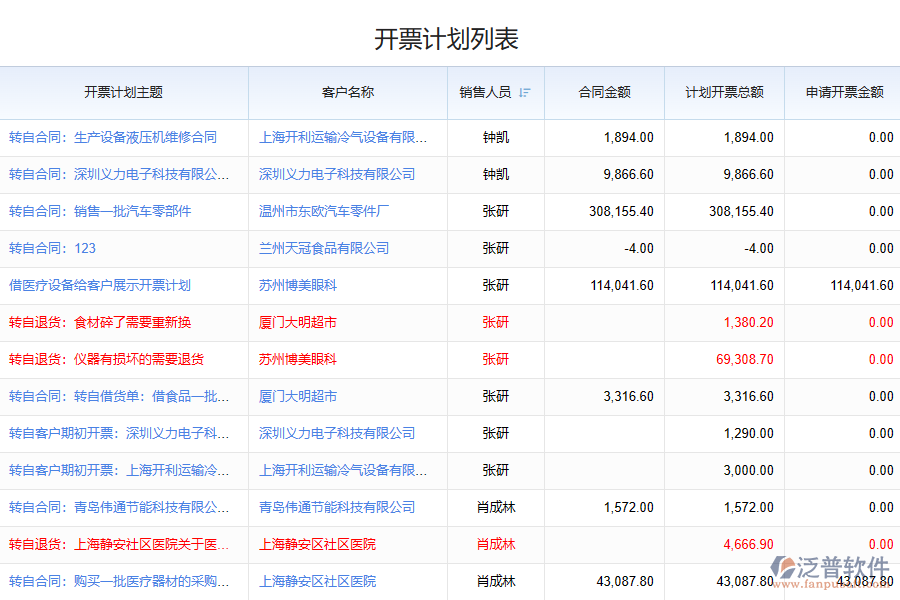The image size is (900, 600).
Task: Click the 计划开票总额 column header
Action: pos(724,93)
